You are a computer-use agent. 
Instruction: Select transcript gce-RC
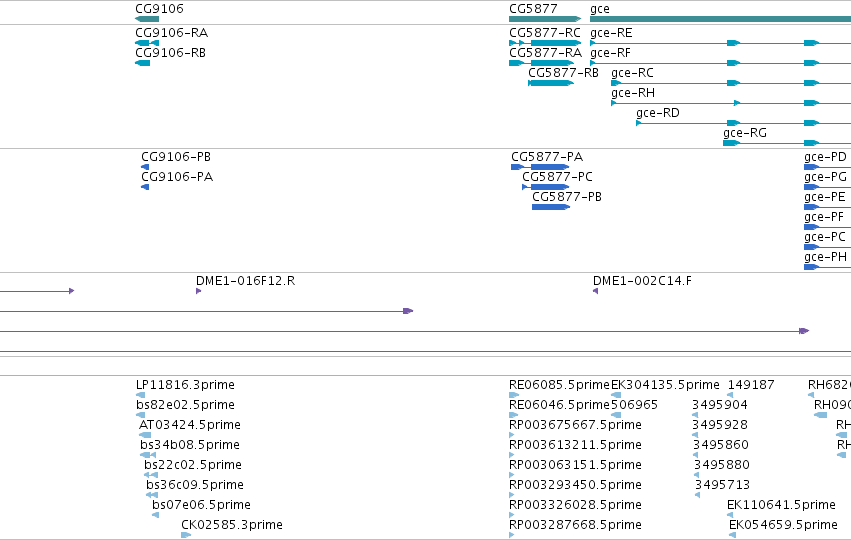point(731,83)
